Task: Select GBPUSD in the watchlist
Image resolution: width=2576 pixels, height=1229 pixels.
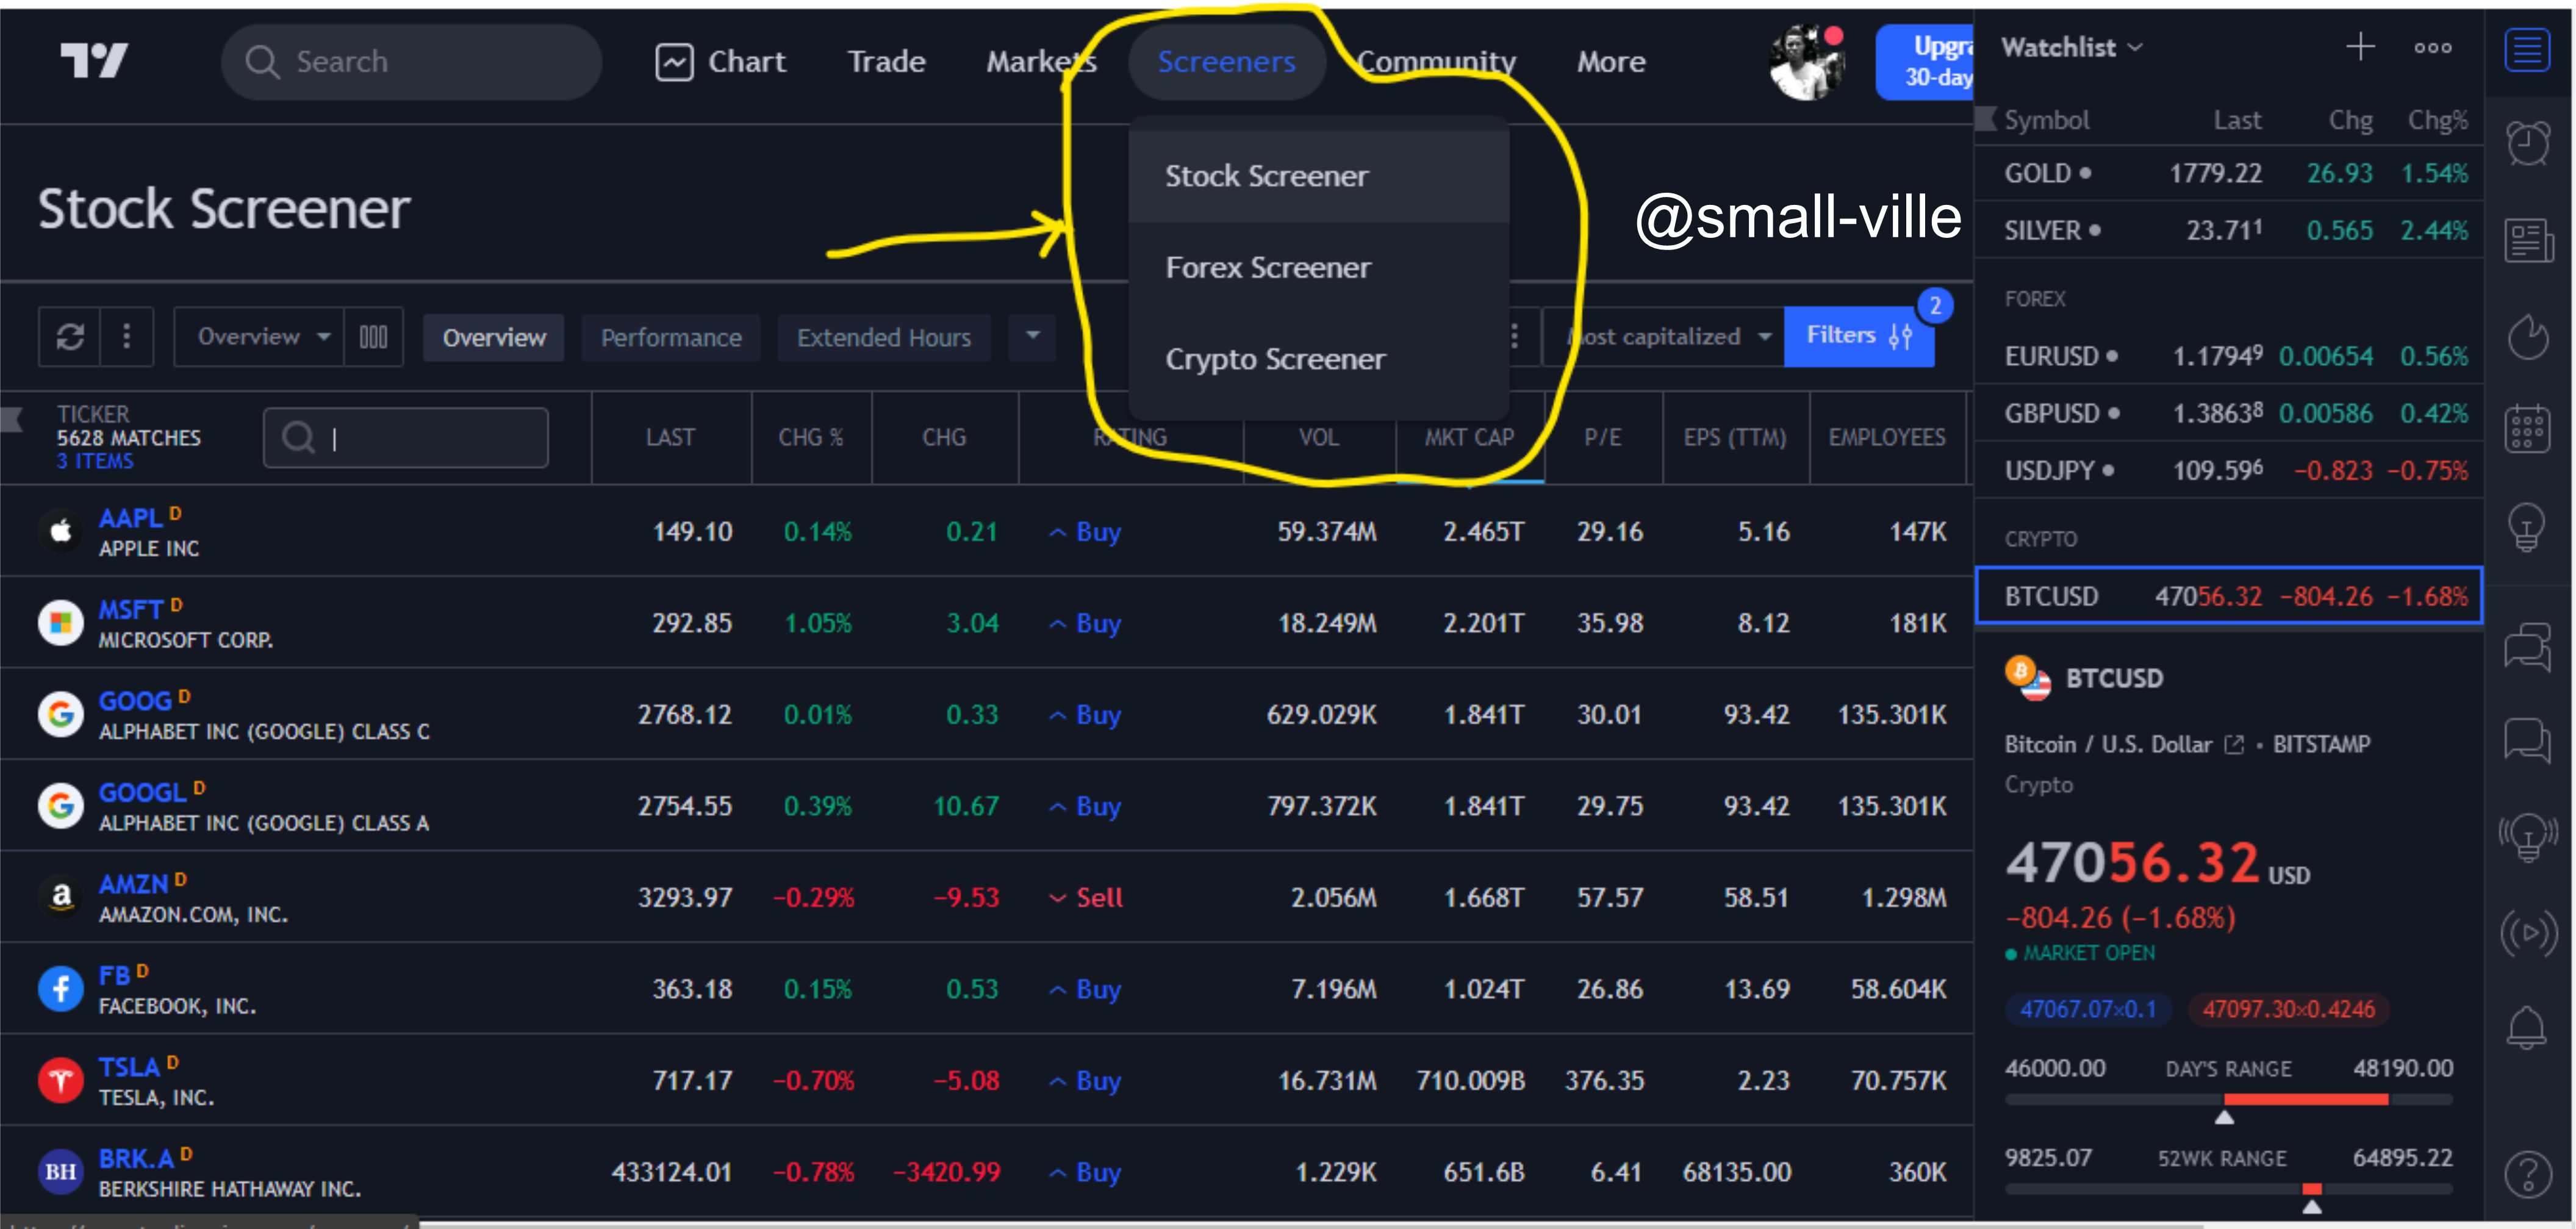Action: coord(2229,413)
